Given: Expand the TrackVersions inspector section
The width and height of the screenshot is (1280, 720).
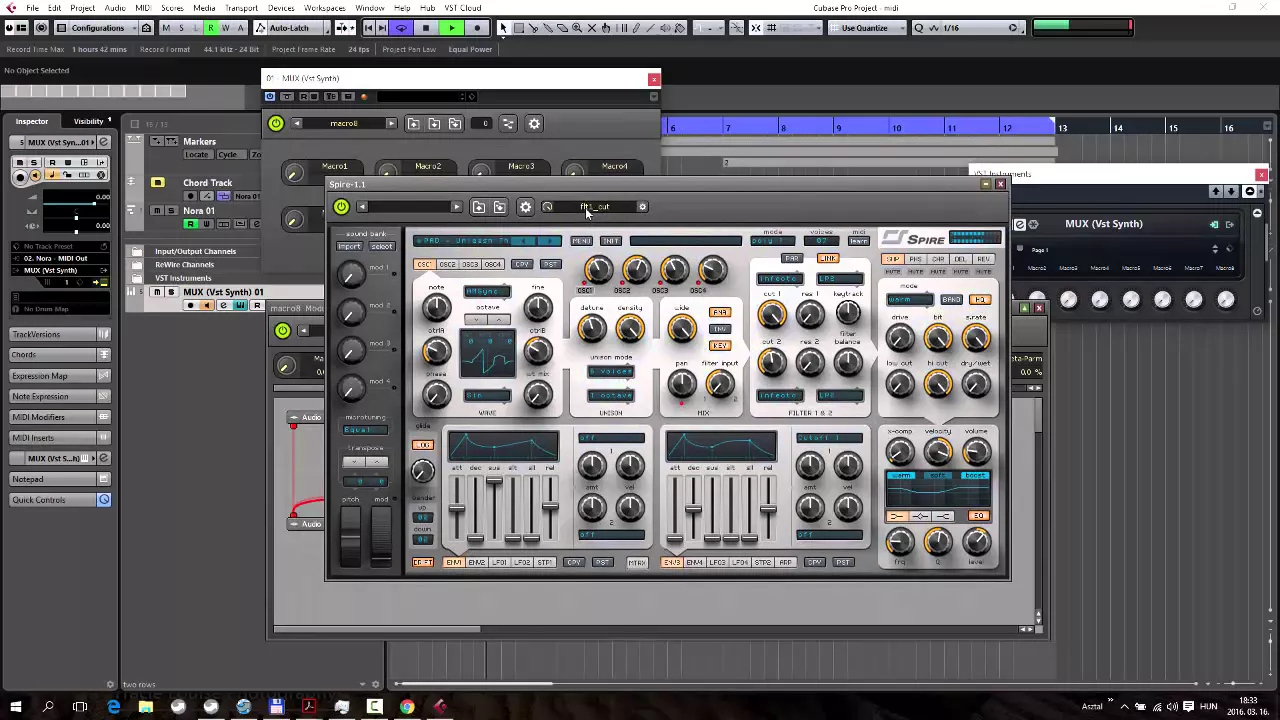Looking at the screenshot, I should coord(58,334).
